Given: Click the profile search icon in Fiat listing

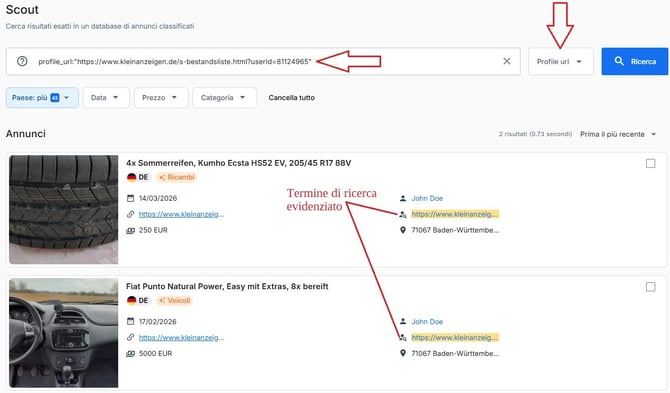Looking at the screenshot, I should 403,338.
